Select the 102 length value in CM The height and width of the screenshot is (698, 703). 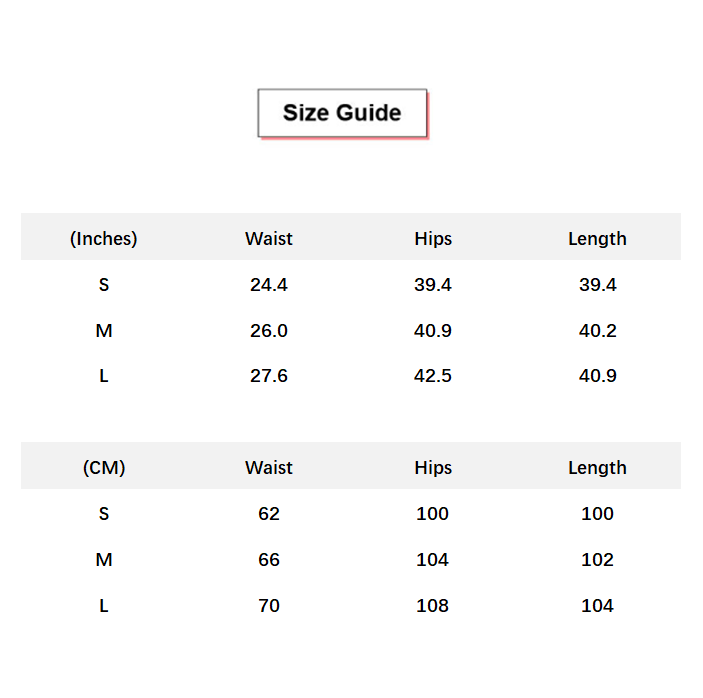coord(597,560)
